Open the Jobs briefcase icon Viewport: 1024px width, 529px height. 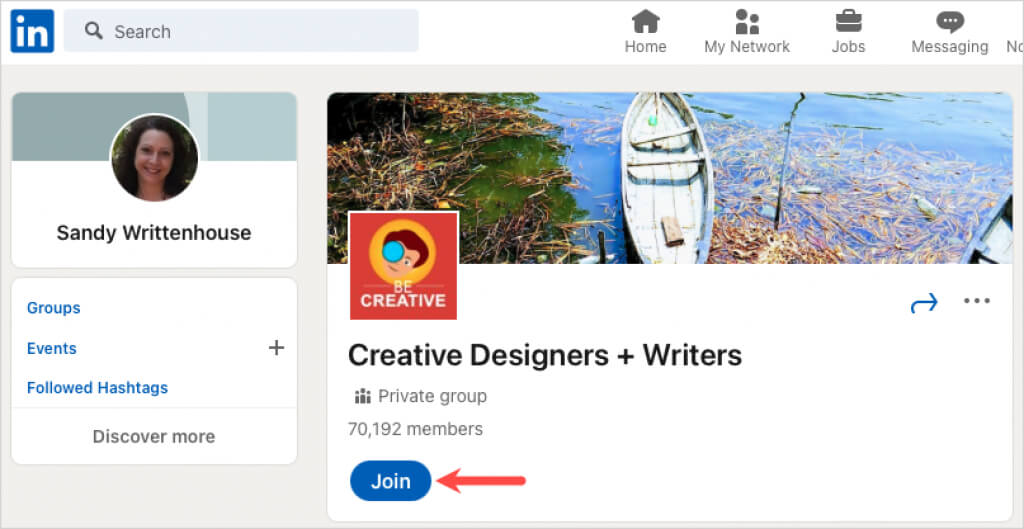coord(849,21)
